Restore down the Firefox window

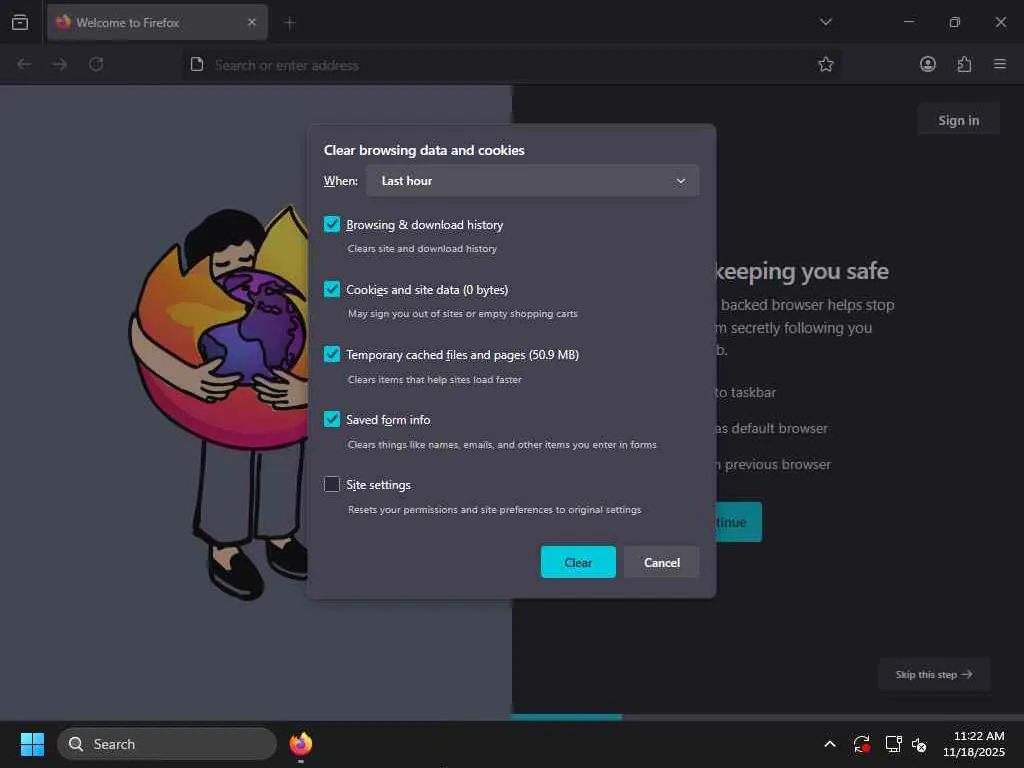tap(954, 22)
